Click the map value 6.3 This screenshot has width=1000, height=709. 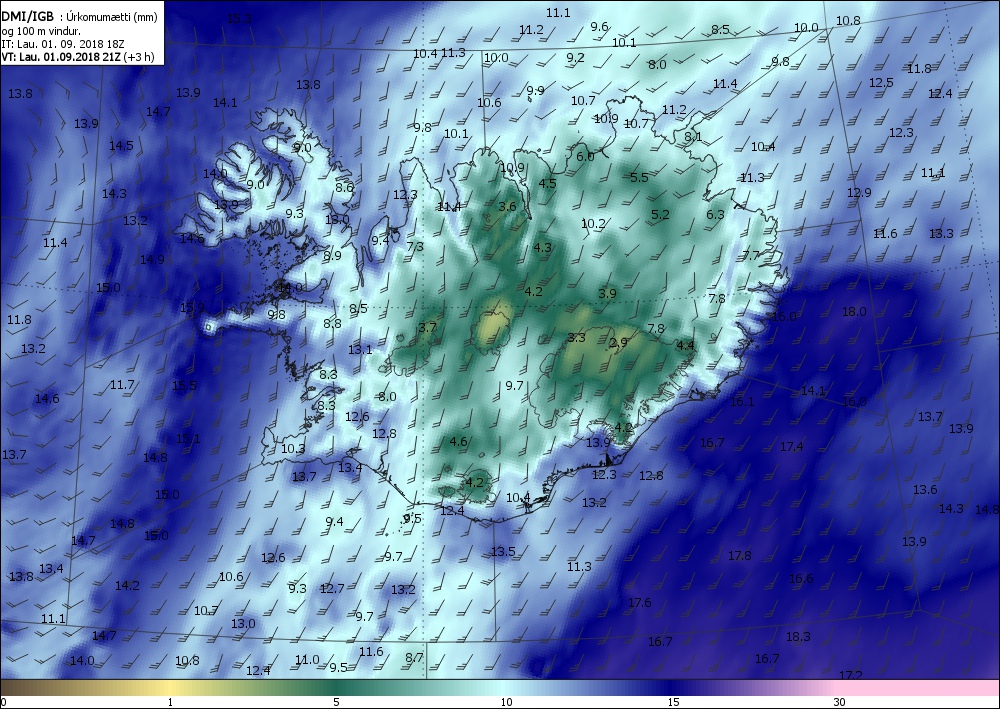(x=716, y=215)
